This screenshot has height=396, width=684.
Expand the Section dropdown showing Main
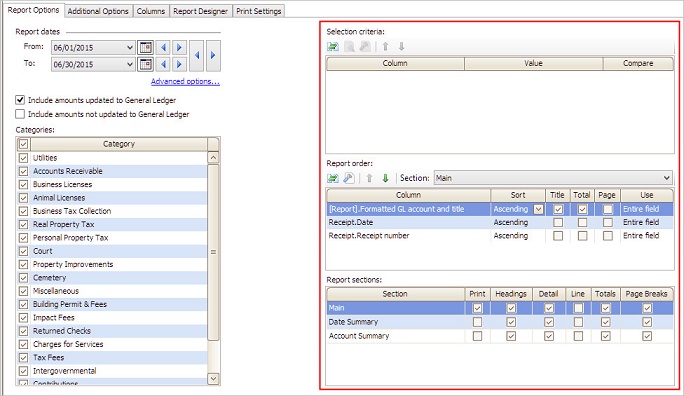pyautogui.click(x=667, y=178)
